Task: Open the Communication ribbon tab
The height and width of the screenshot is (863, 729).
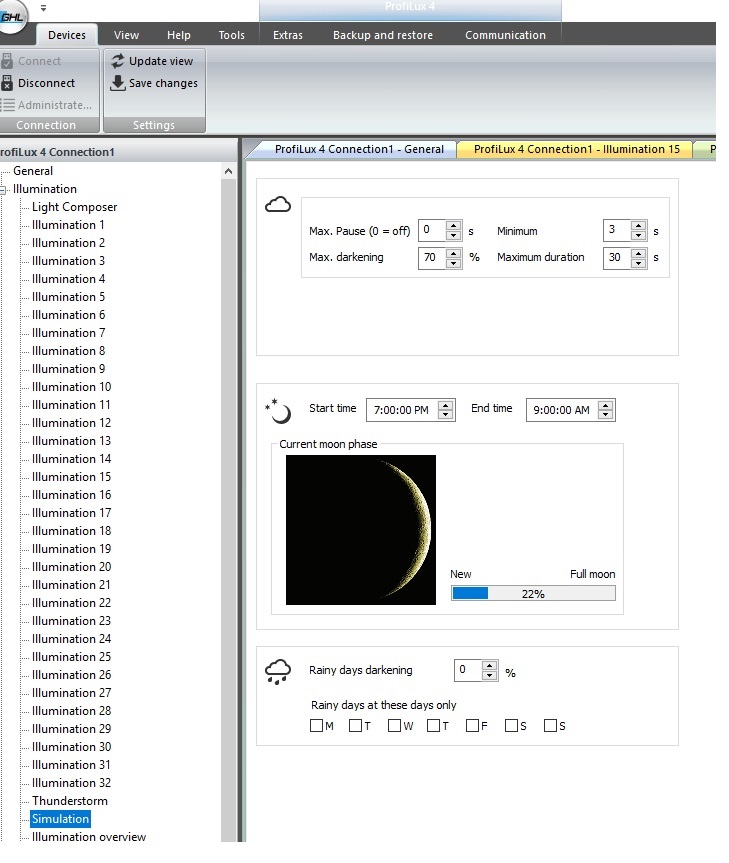Action: click(506, 35)
